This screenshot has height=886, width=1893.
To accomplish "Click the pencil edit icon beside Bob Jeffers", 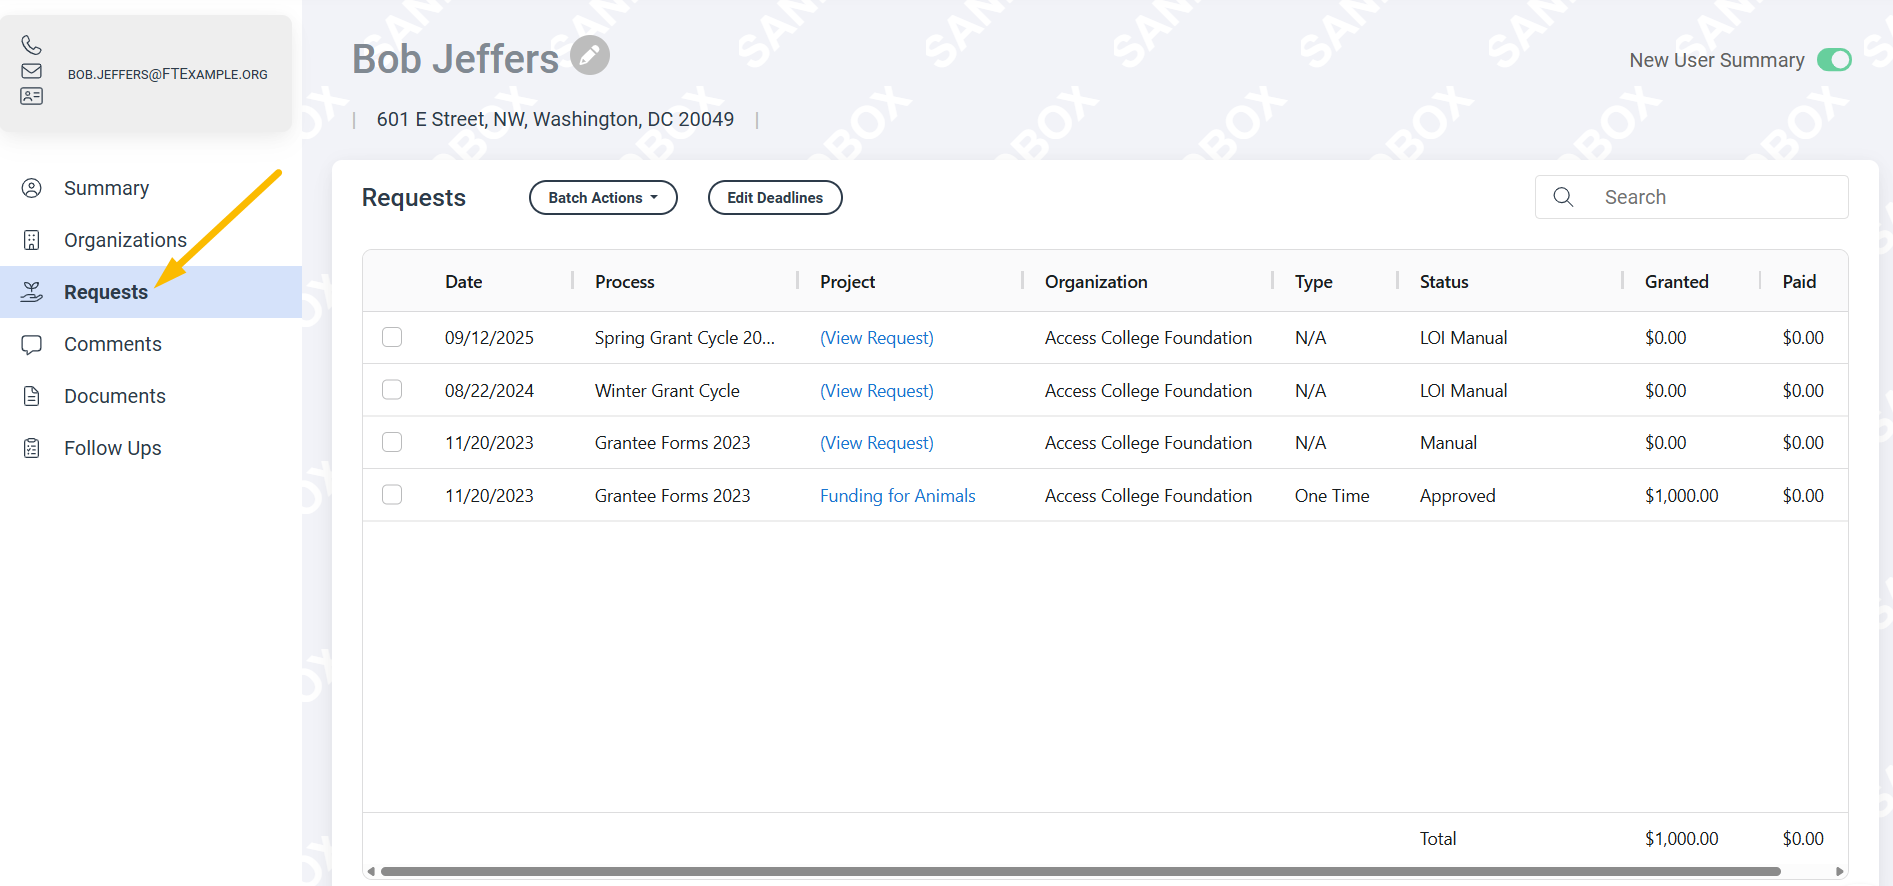I will 590,55.
